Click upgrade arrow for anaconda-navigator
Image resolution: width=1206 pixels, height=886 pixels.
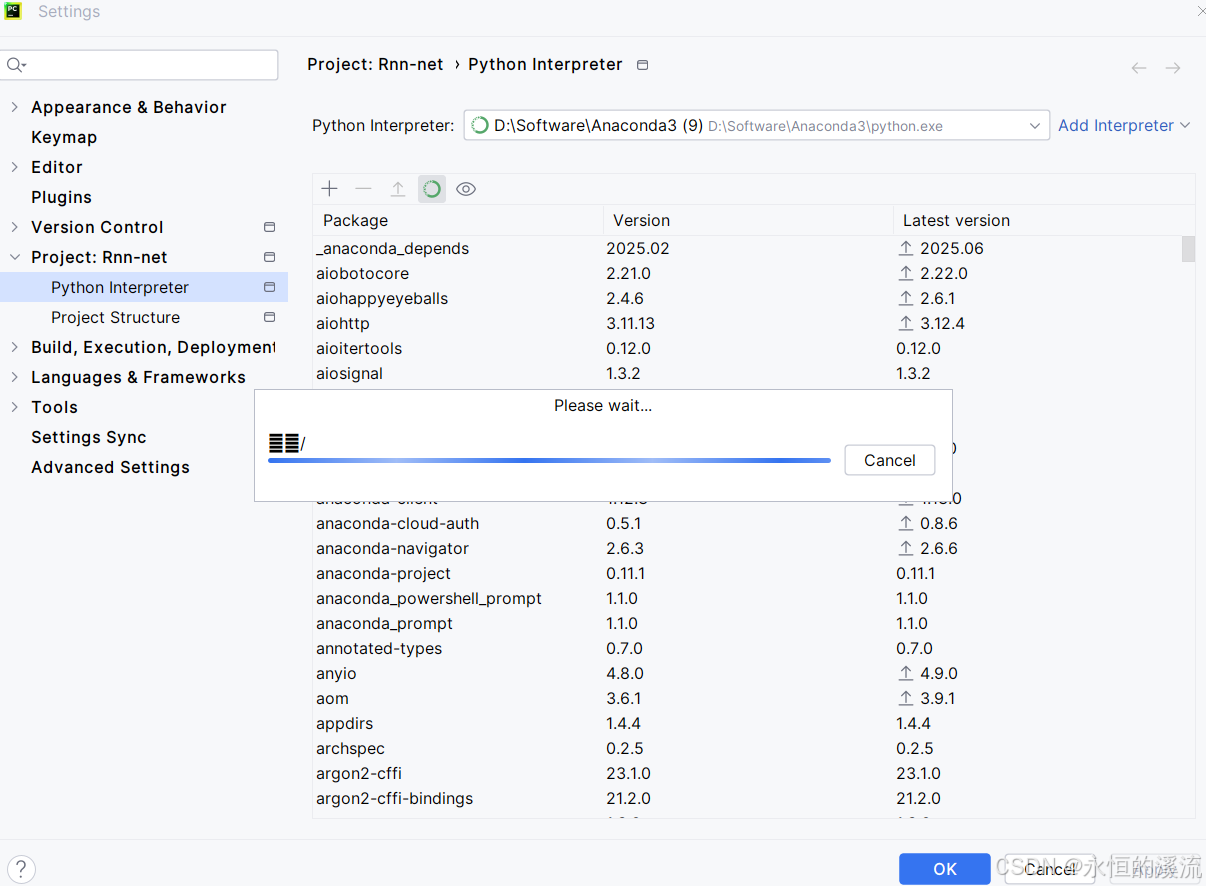pyautogui.click(x=906, y=548)
